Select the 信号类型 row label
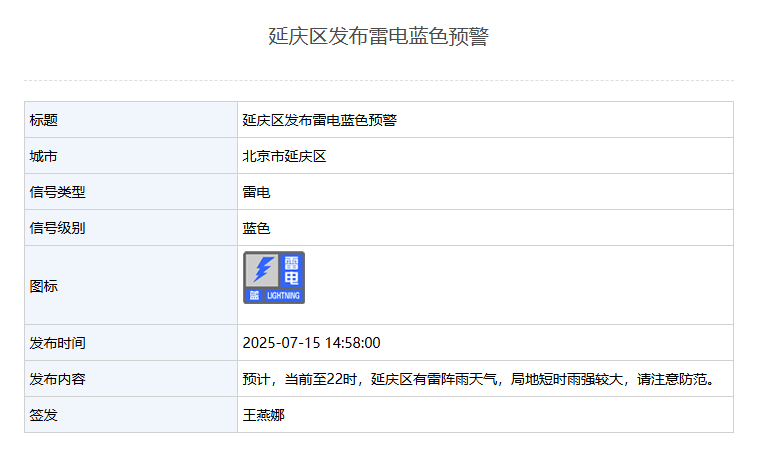 pyautogui.click(x=58, y=192)
